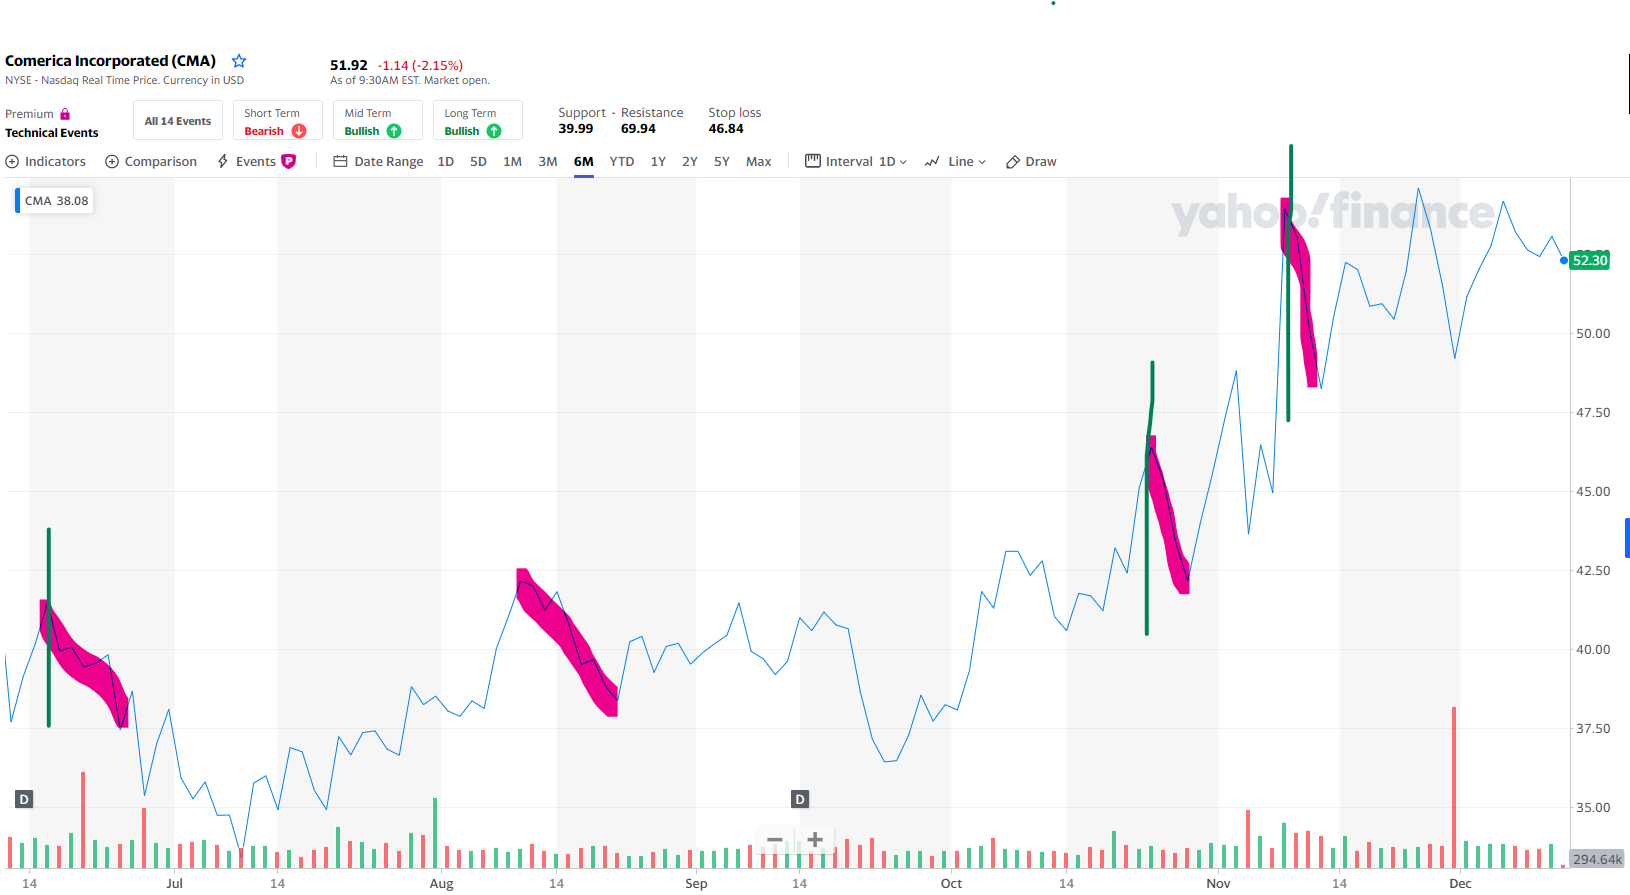1630x895 pixels.
Task: Open the Short Term Bearish card
Action: click(277, 121)
